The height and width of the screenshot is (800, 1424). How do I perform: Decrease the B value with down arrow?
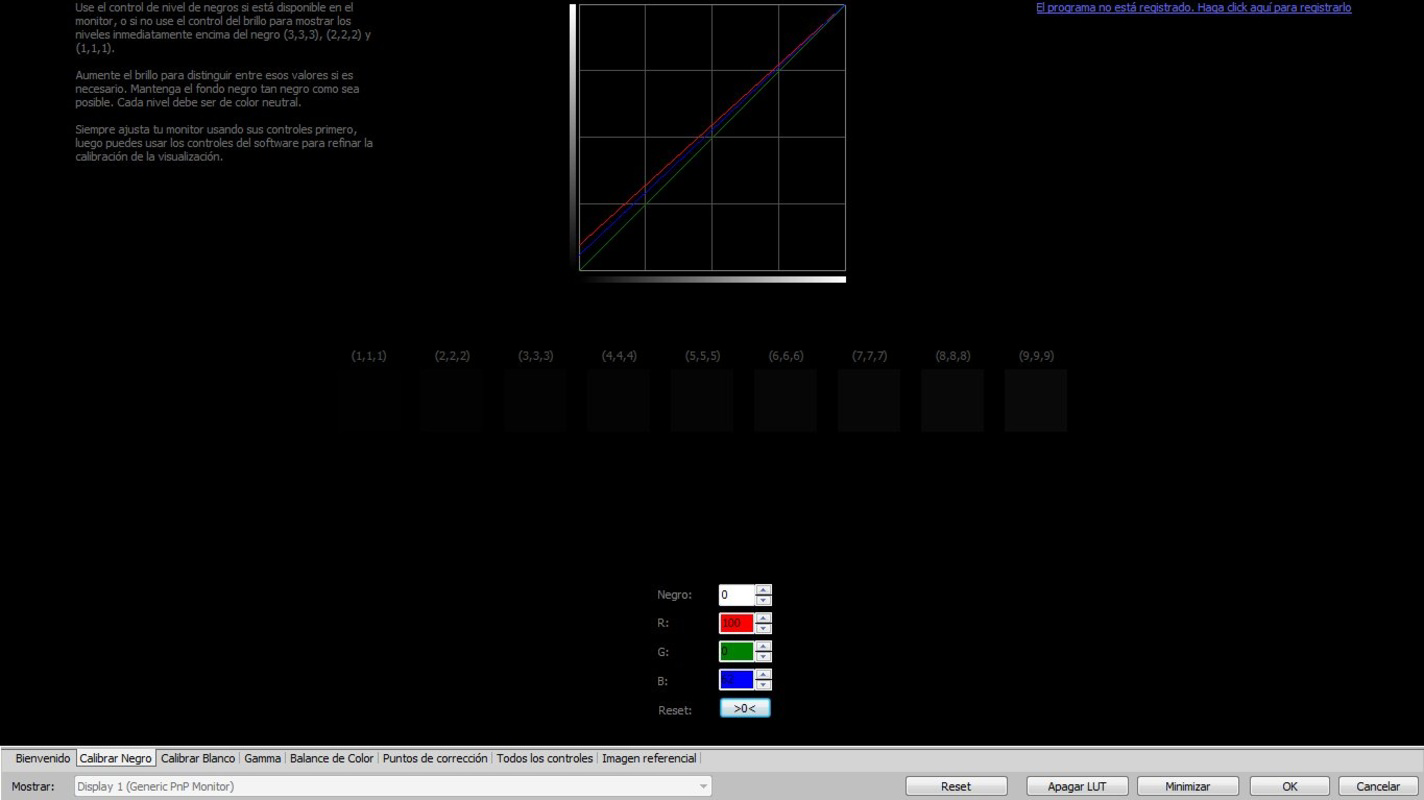click(x=763, y=686)
